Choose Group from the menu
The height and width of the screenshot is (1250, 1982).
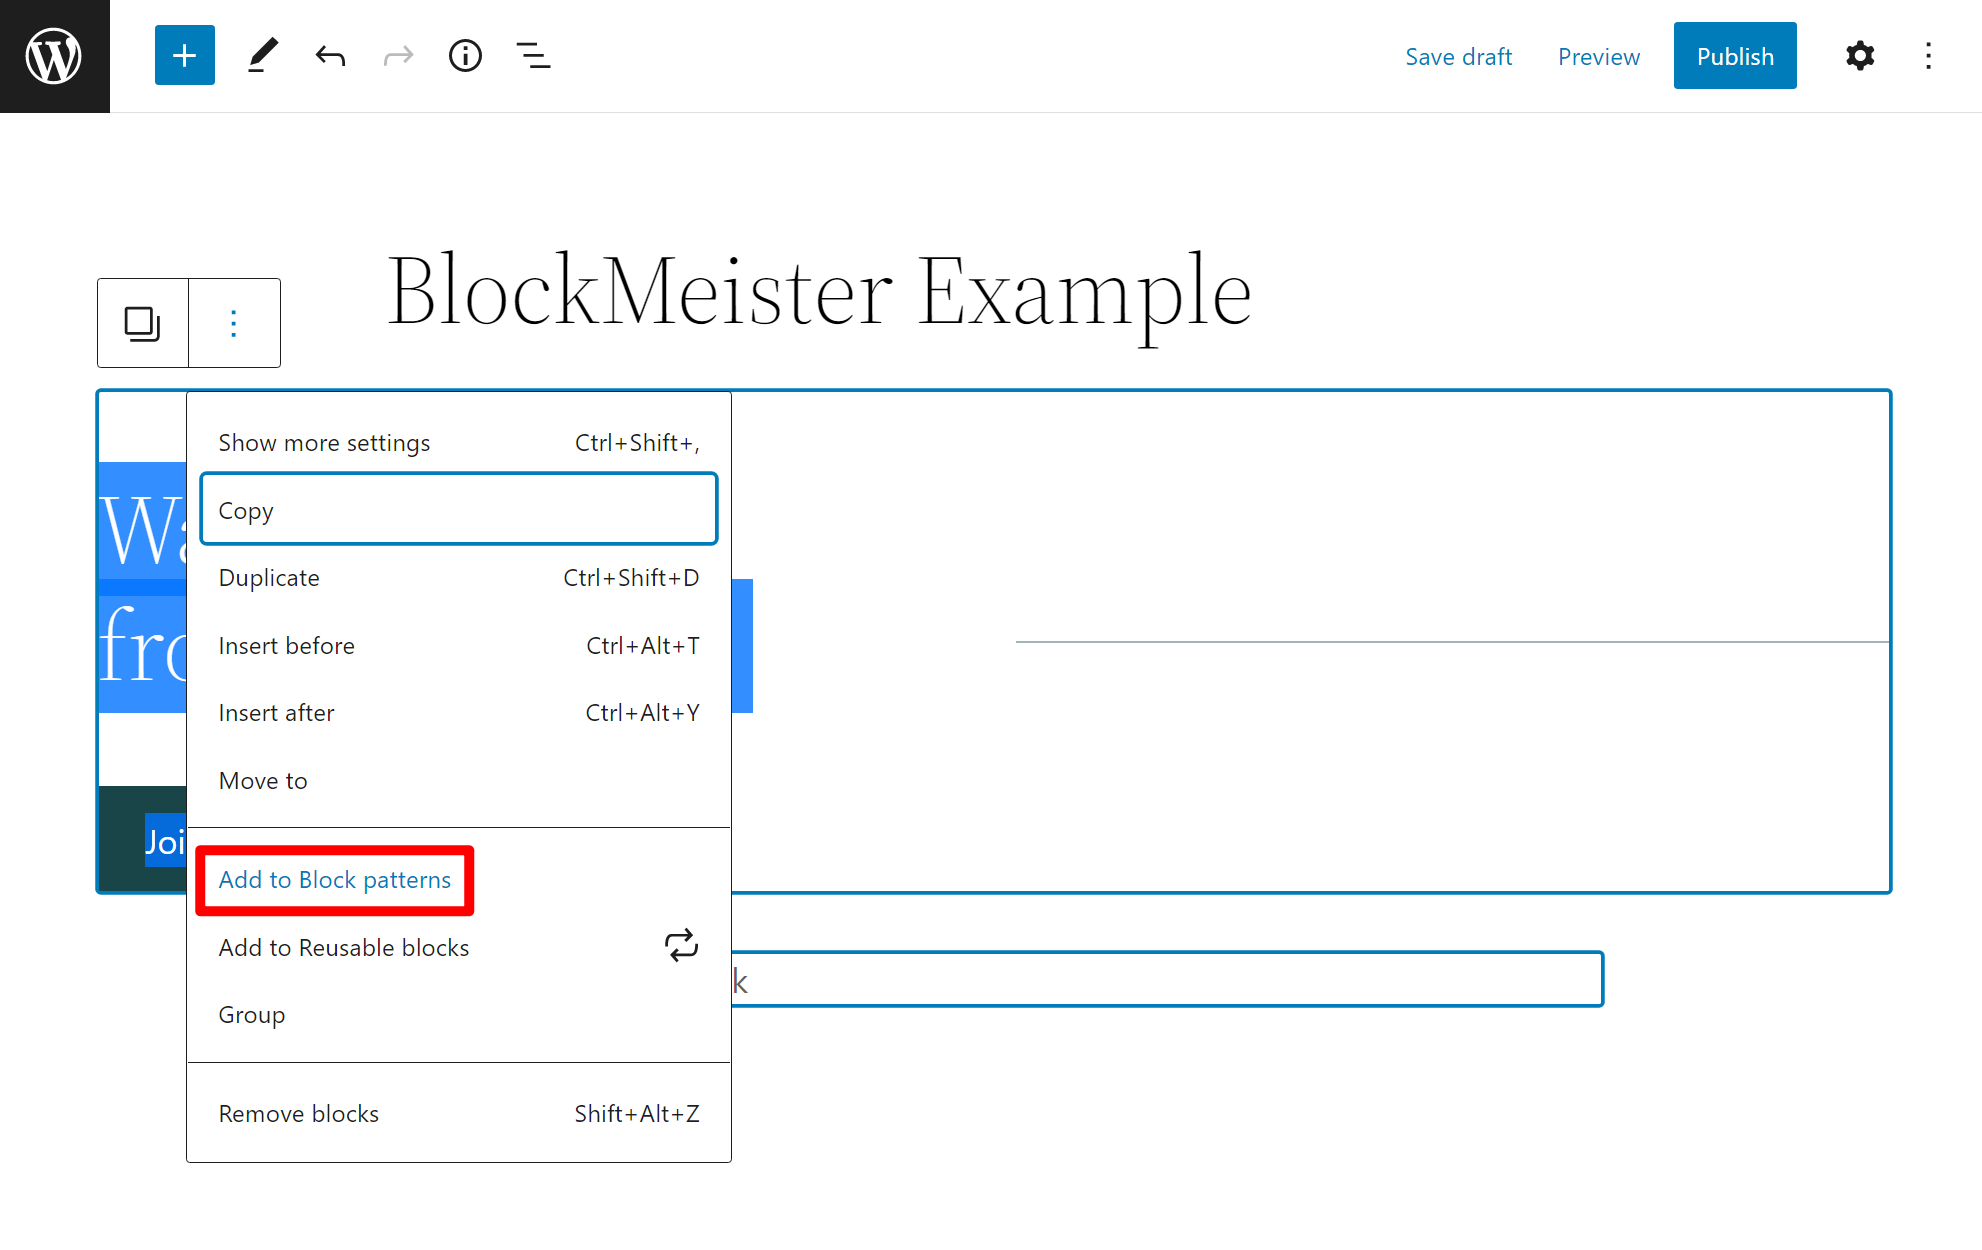tap(251, 1015)
